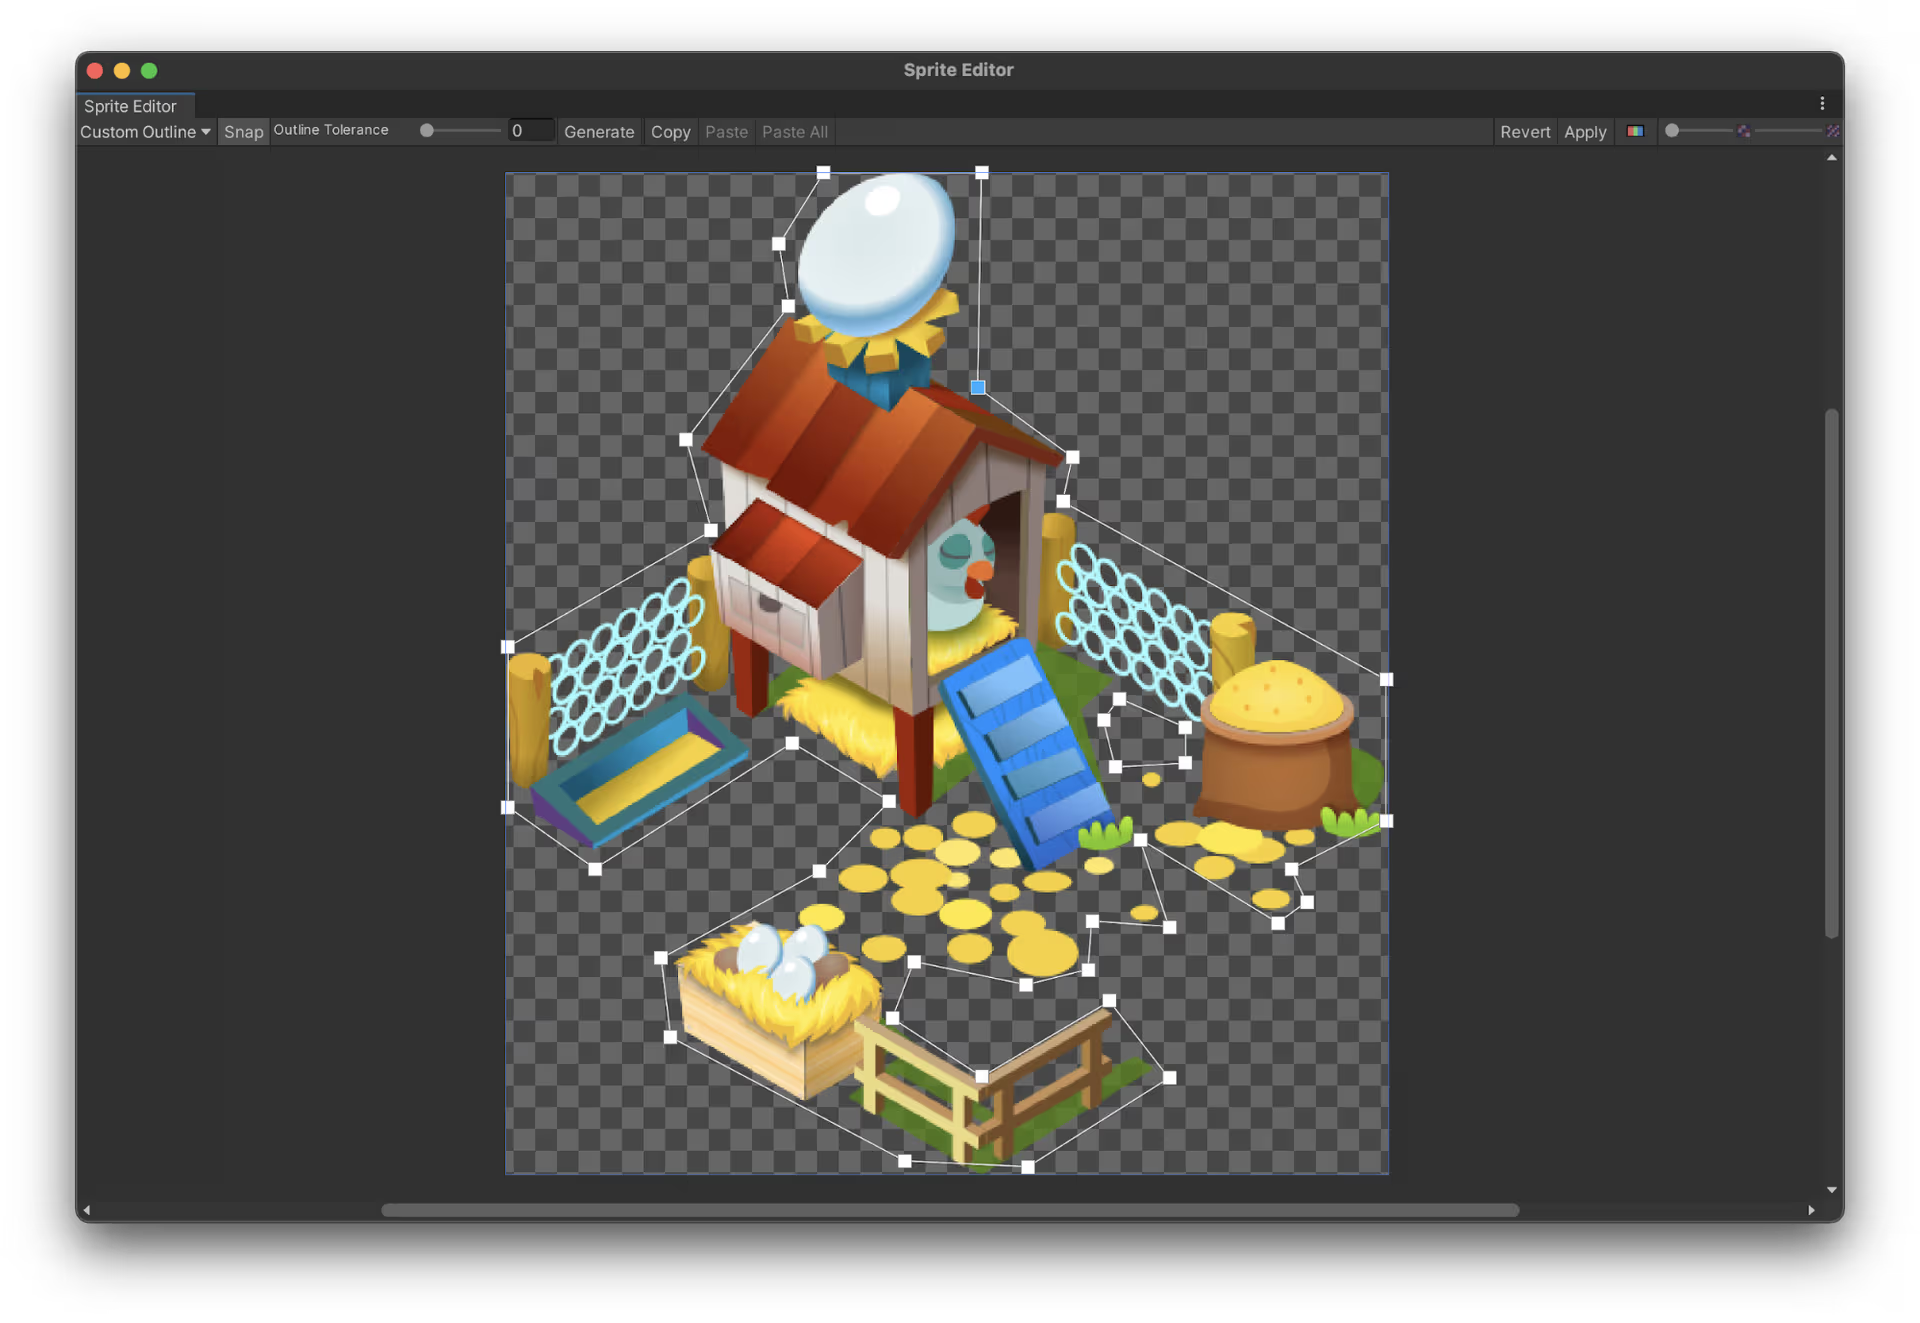Click the outline tolerance value field
Image resolution: width=1920 pixels, height=1323 pixels.
click(530, 131)
